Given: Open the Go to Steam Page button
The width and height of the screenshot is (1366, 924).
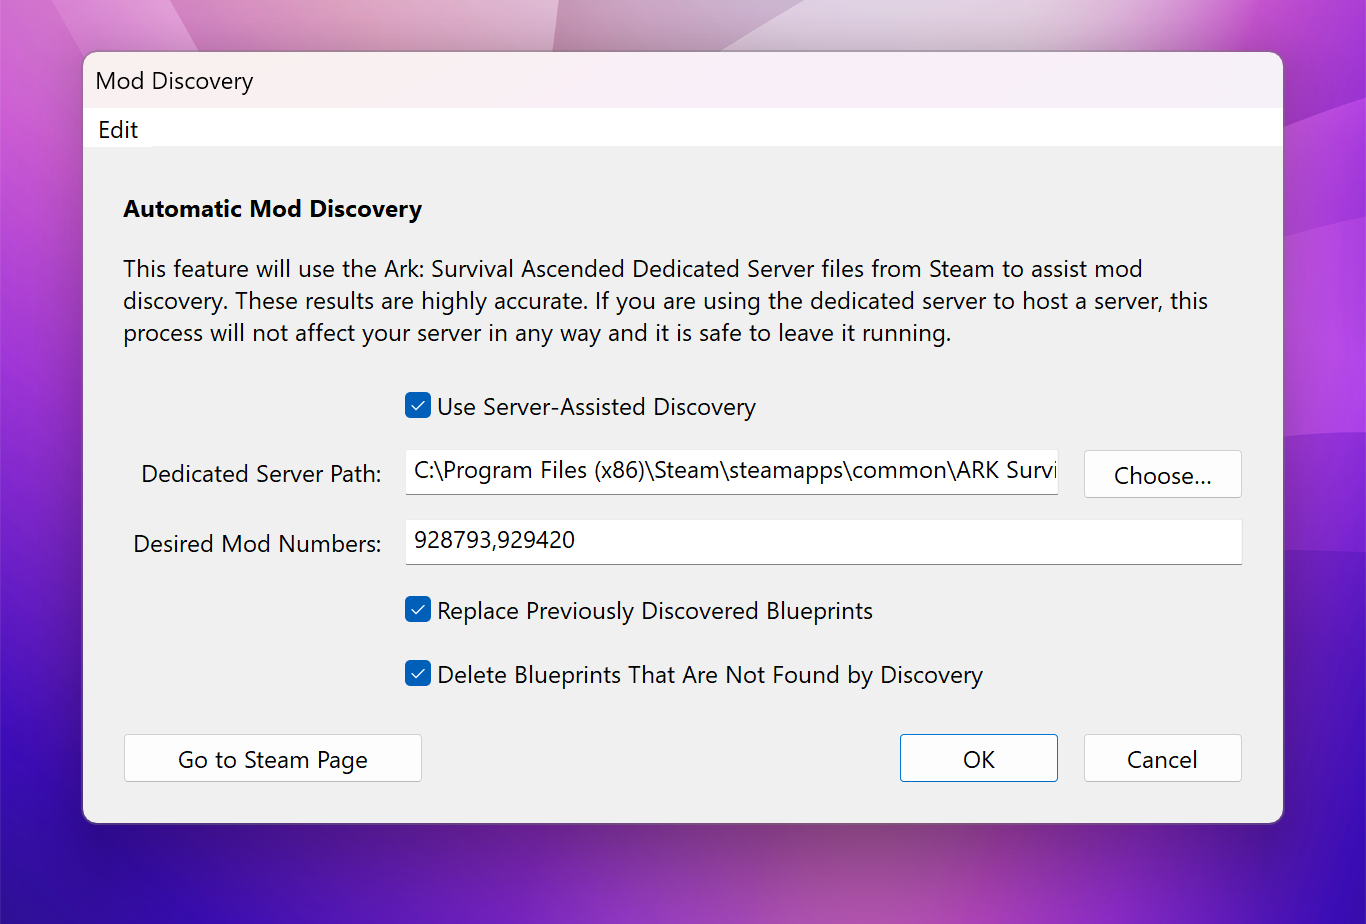Looking at the screenshot, I should [x=272, y=759].
